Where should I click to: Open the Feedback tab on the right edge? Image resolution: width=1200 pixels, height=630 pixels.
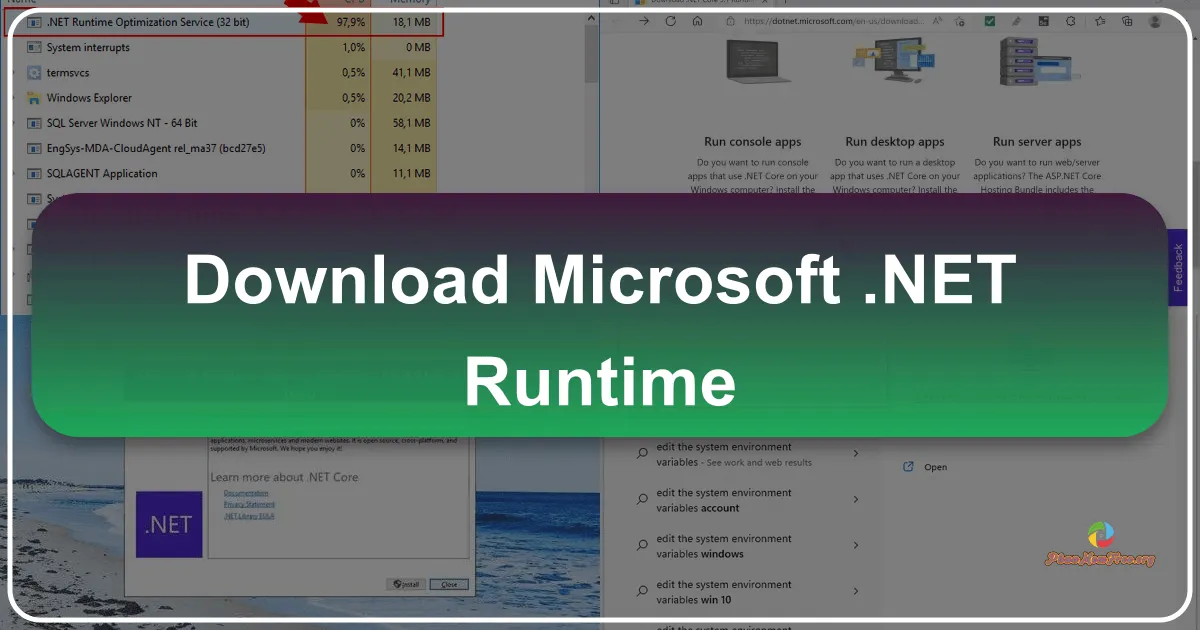click(1177, 266)
